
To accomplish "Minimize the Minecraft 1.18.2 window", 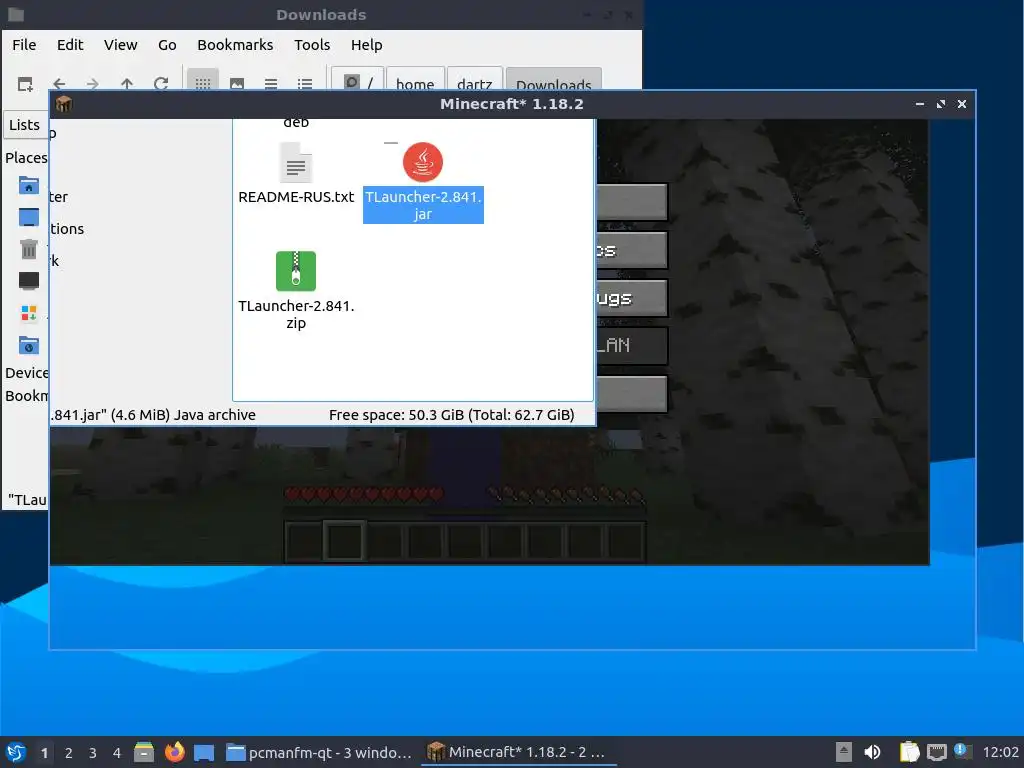I will coord(920,104).
